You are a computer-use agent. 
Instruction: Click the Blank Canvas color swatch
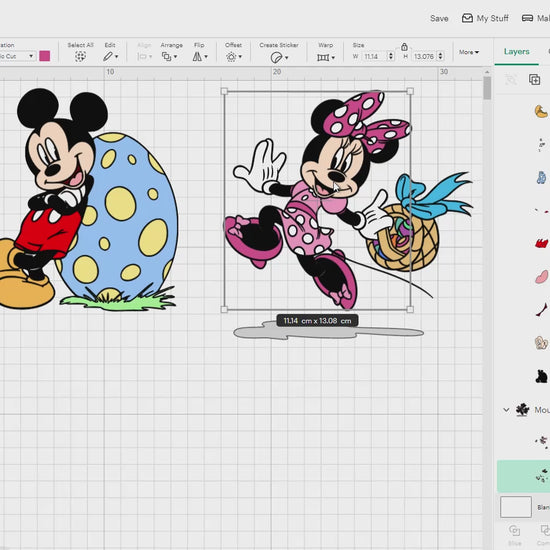(516, 507)
